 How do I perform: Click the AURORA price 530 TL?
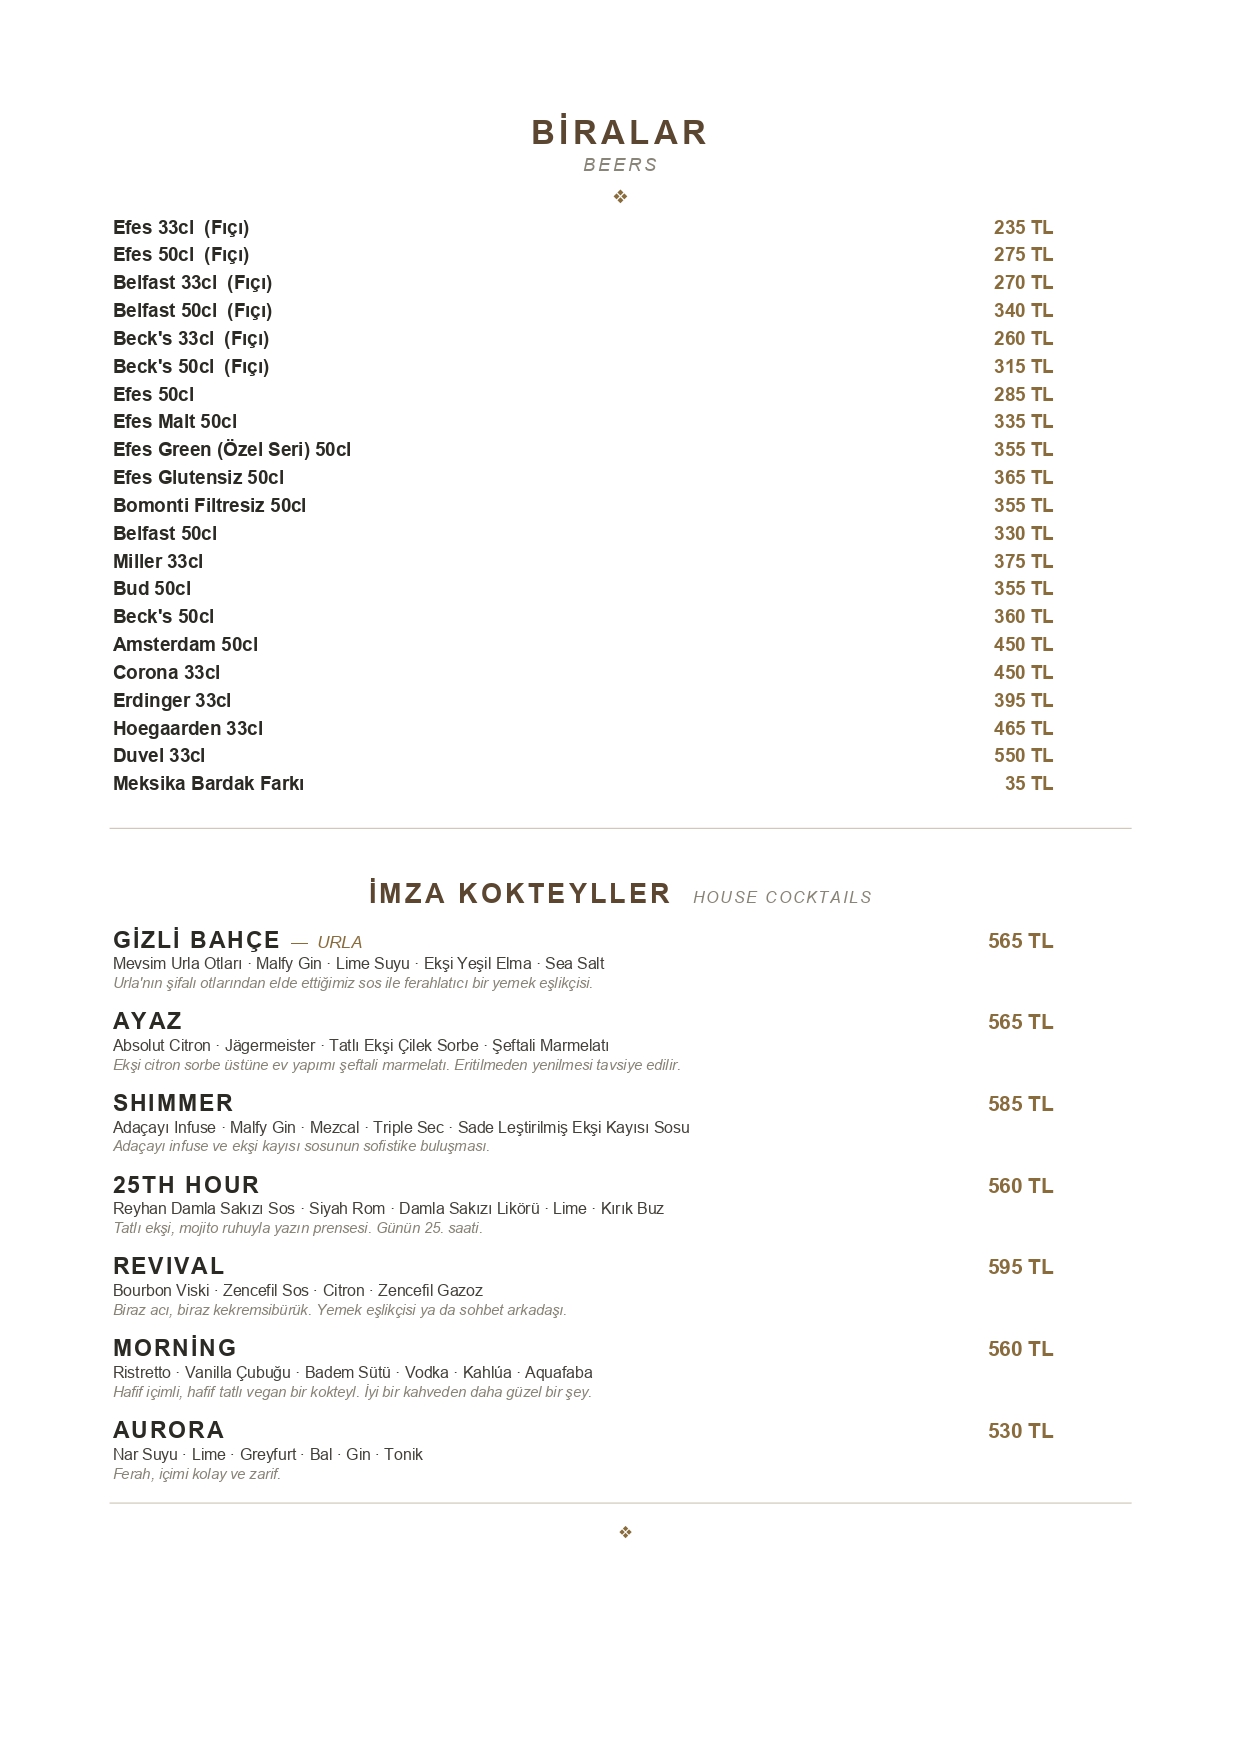click(x=1021, y=1431)
